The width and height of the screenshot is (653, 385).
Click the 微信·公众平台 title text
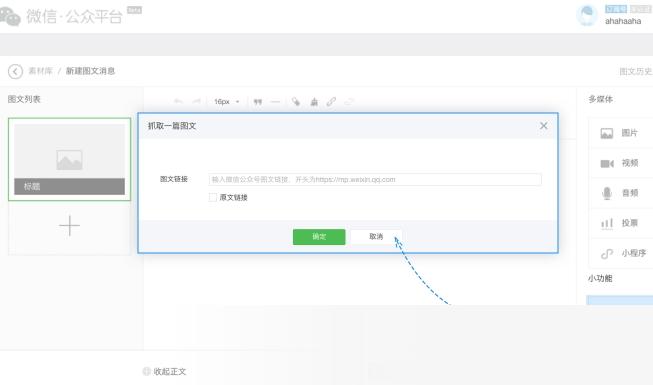coord(74,17)
